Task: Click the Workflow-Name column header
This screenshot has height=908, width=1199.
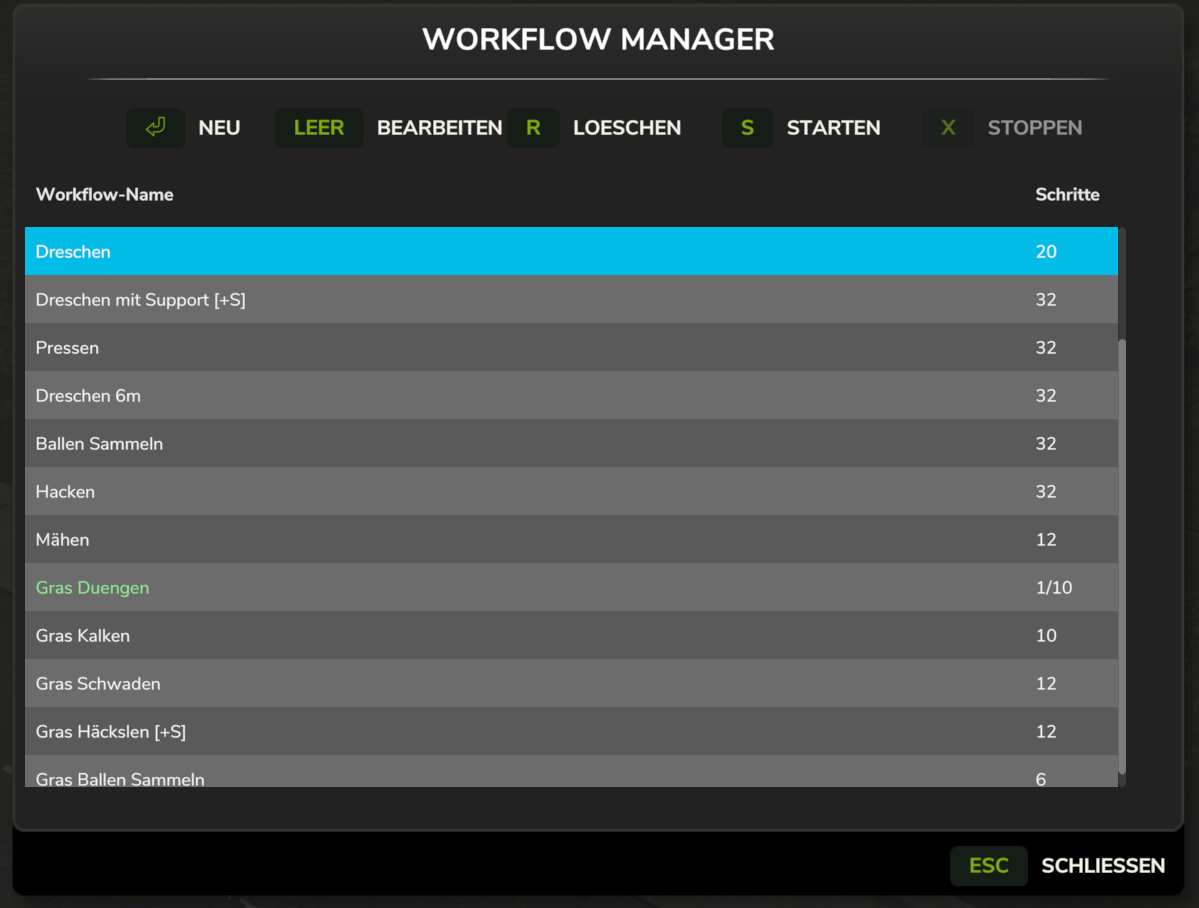Action: coord(105,194)
